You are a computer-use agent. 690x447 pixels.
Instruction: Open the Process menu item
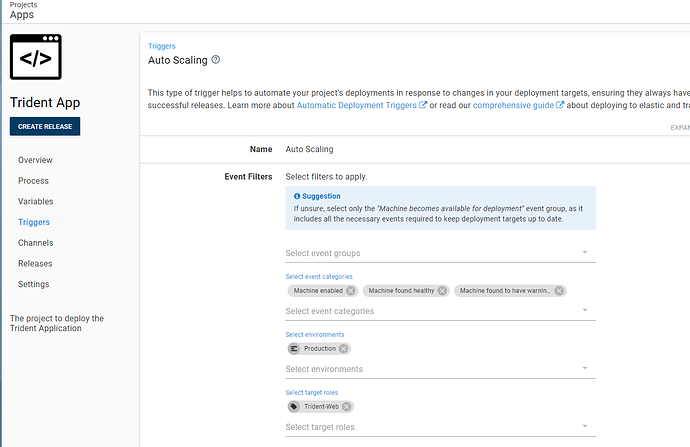33,181
